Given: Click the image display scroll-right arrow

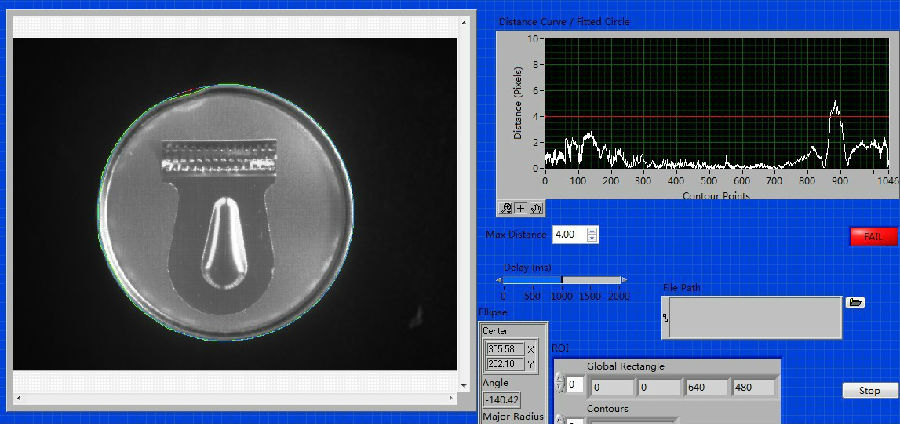Looking at the screenshot, I should [451, 399].
